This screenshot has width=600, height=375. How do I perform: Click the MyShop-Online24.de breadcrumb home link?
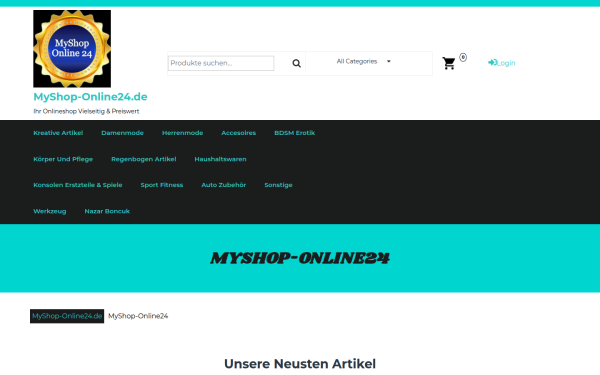67,316
